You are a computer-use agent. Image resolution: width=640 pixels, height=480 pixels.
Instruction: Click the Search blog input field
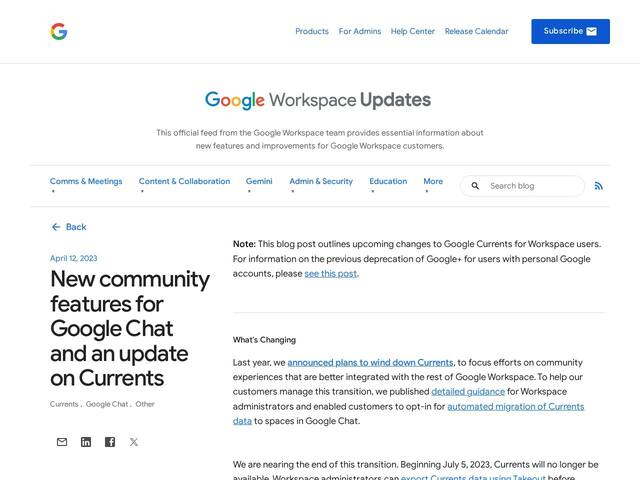(x=522, y=186)
